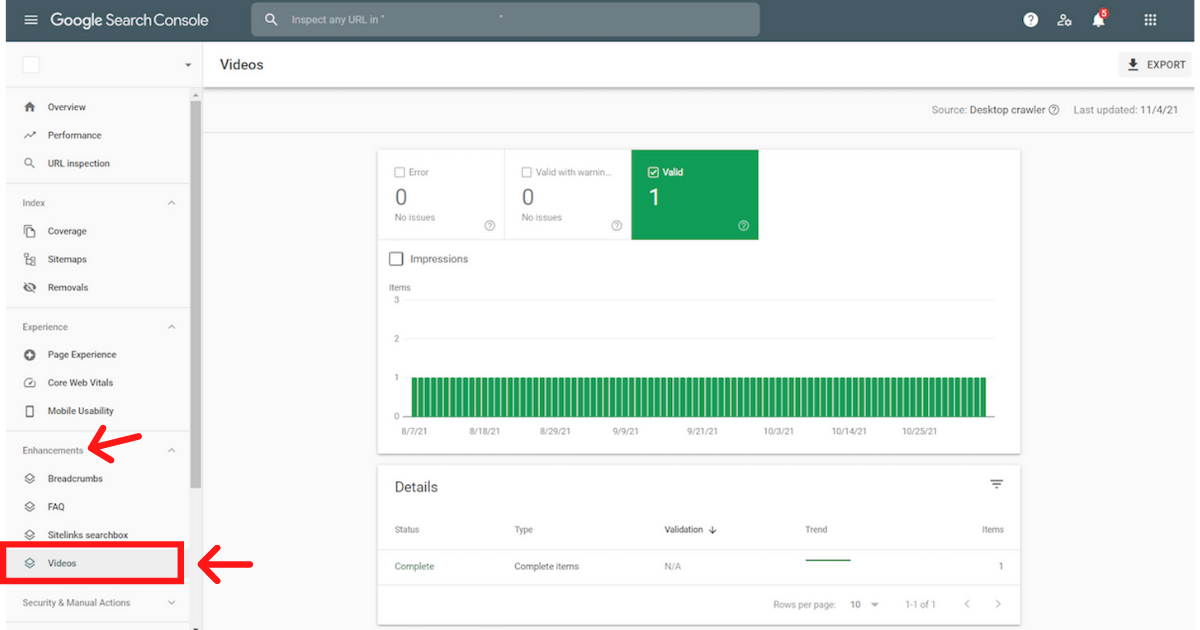Click the sidebar vertical scrollbar
The height and width of the screenshot is (630, 1200).
point(197,295)
